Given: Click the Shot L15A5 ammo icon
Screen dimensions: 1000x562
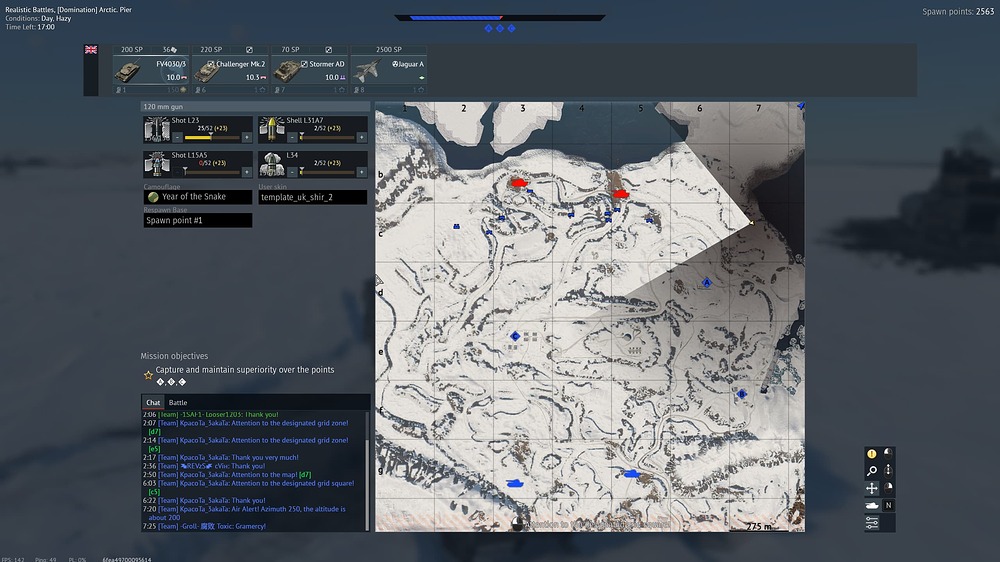Looking at the screenshot, I should pos(156,163).
